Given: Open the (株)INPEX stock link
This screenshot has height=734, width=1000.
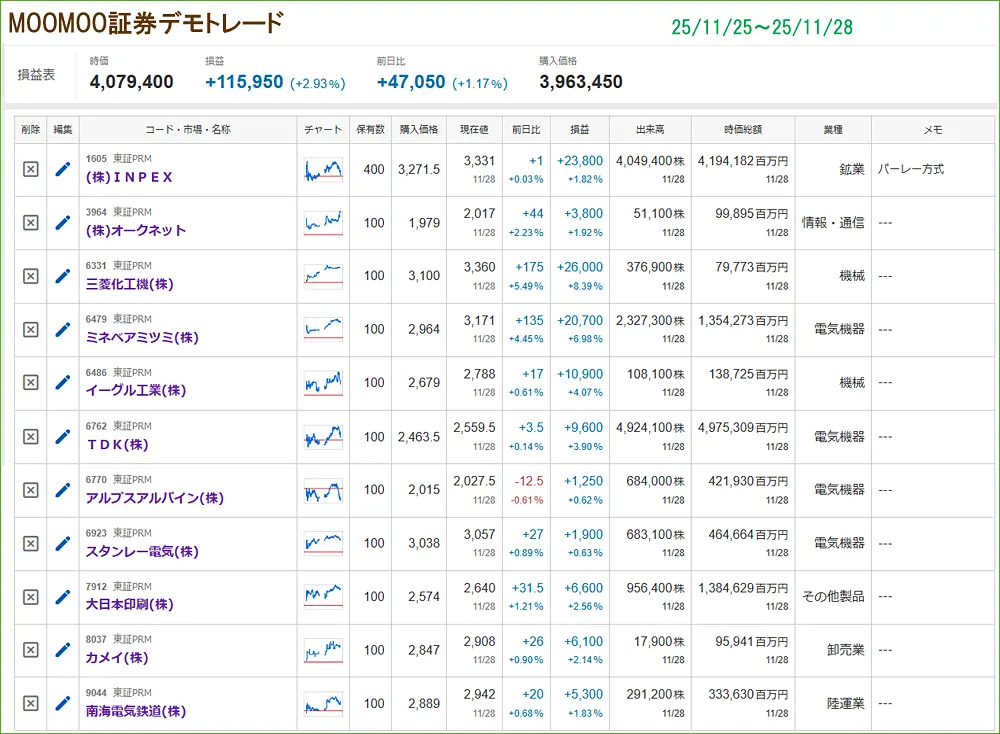Looking at the screenshot, I should pos(129,177).
